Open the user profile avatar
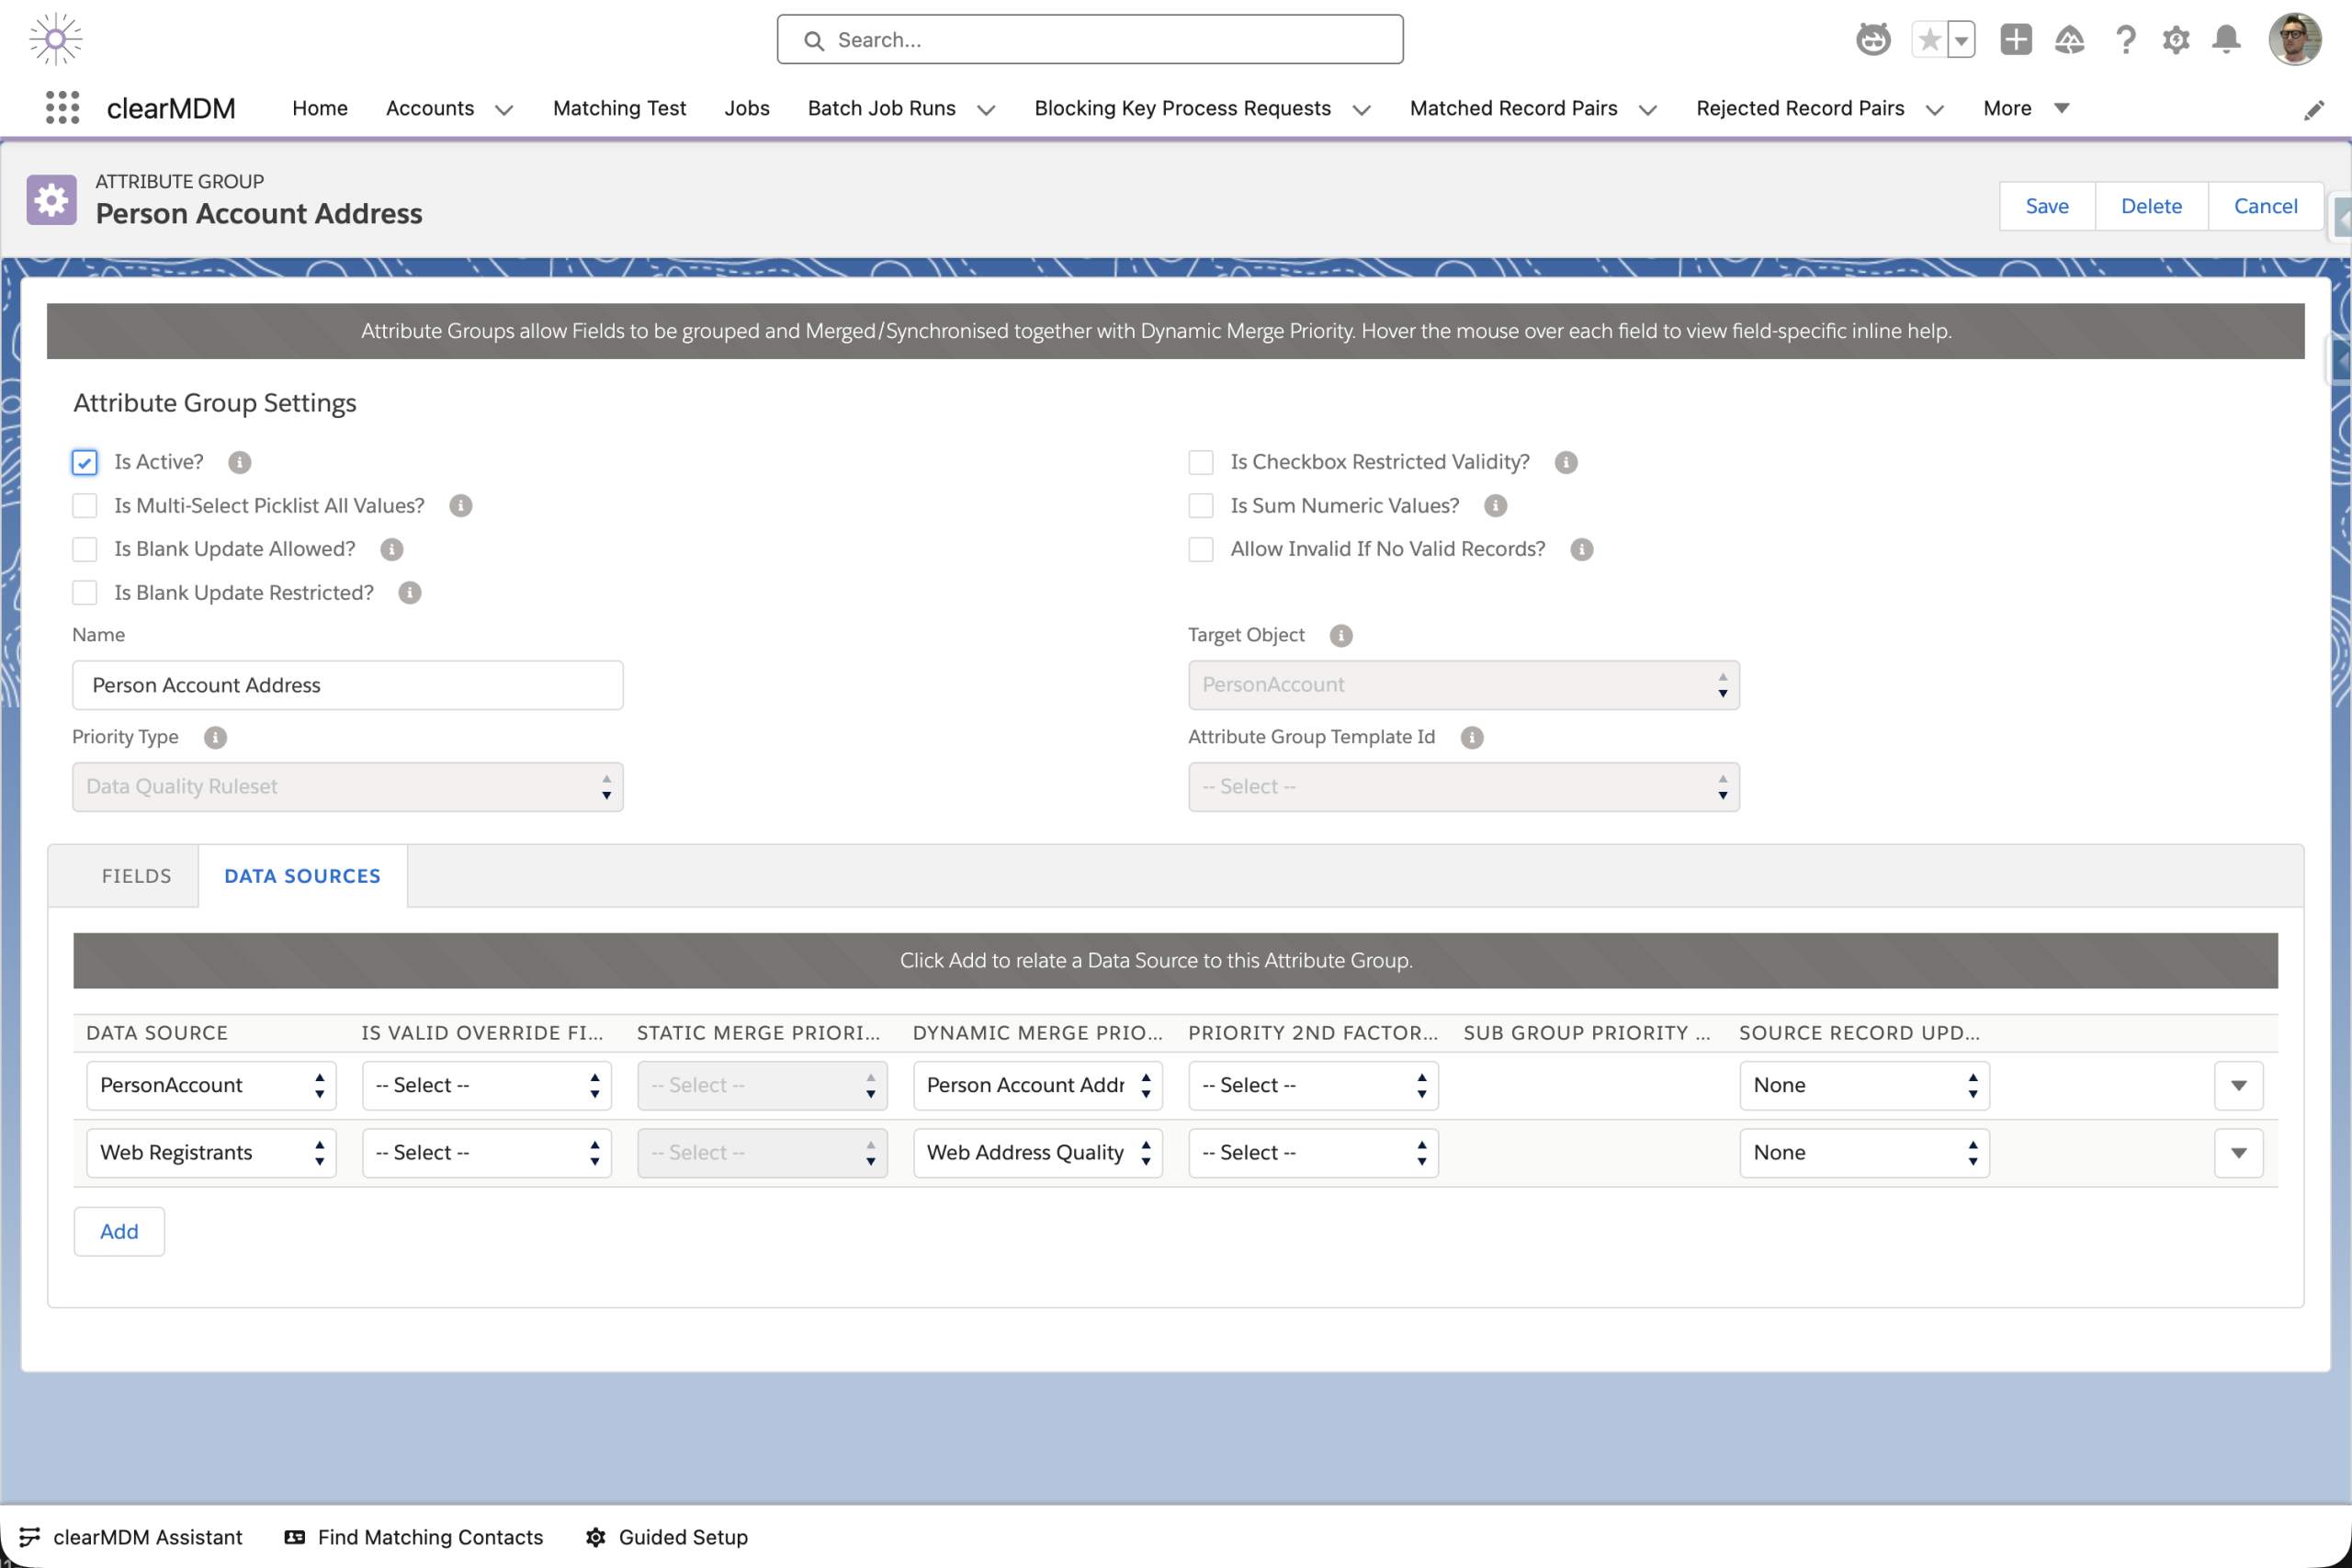This screenshot has height=1568, width=2352. tap(2295, 40)
